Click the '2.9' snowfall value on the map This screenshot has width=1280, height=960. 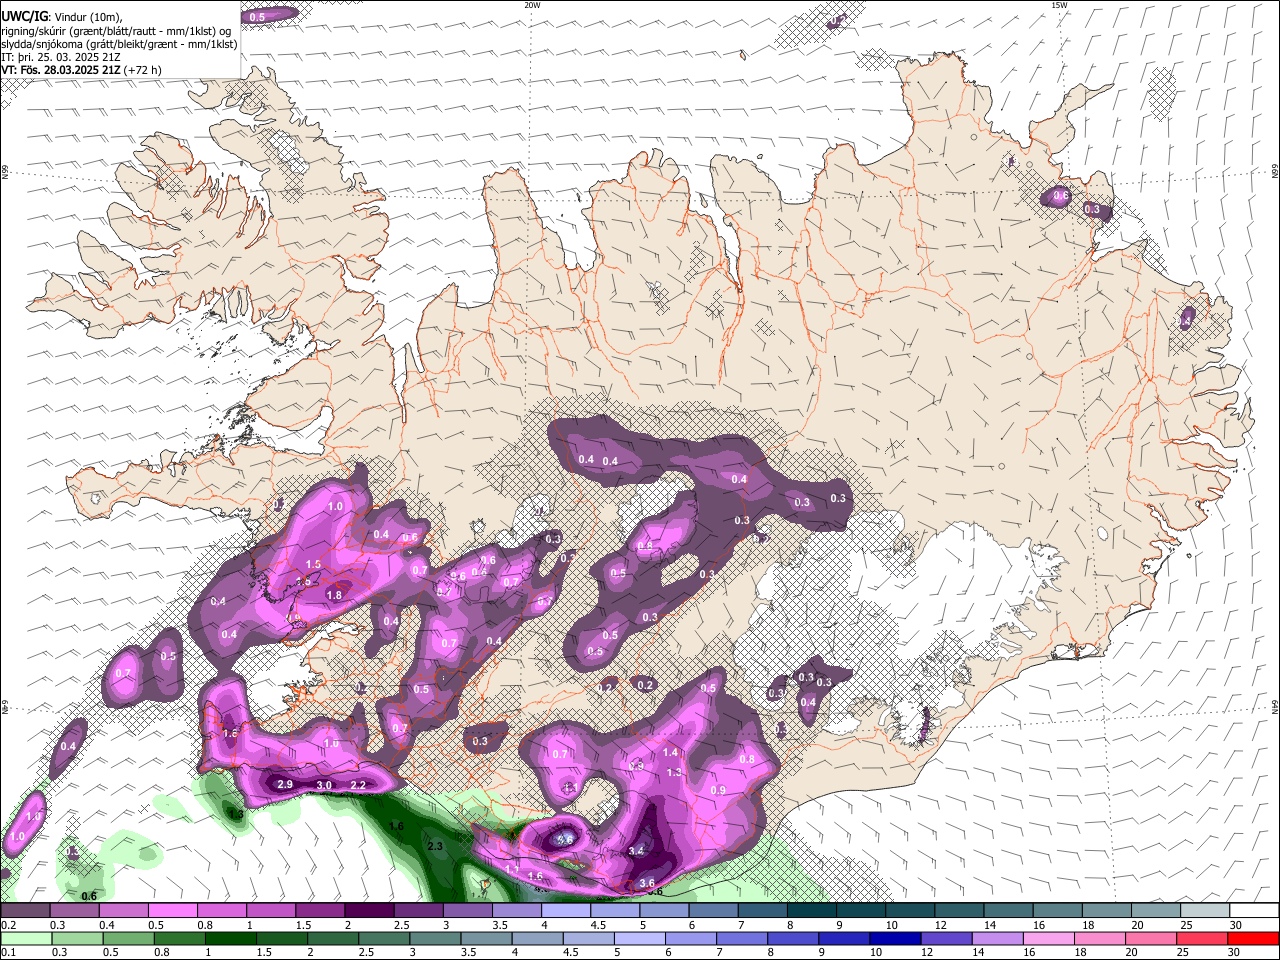(x=285, y=784)
